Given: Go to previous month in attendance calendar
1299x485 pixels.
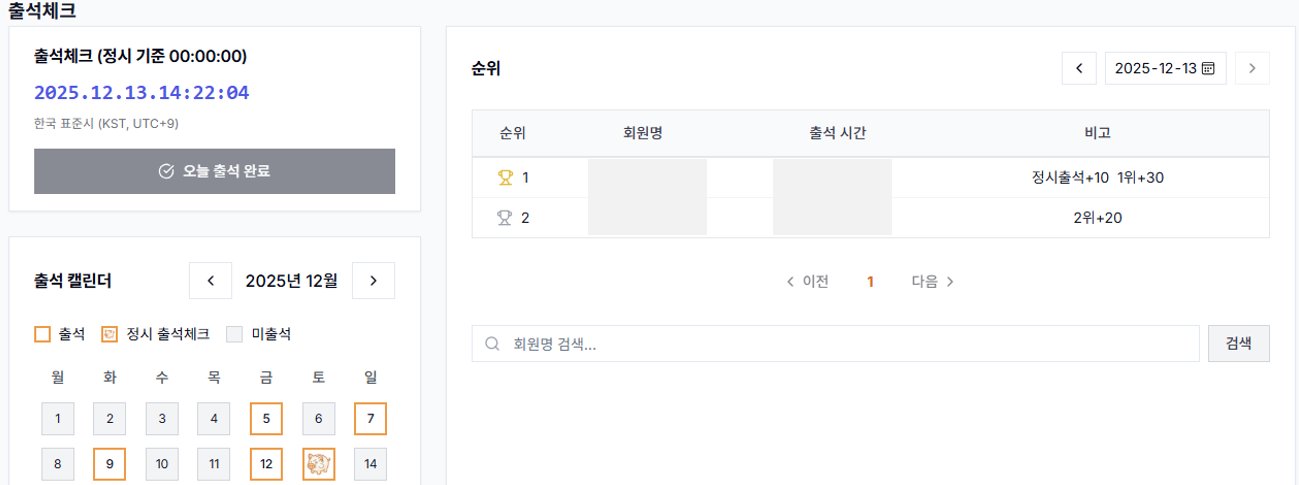Looking at the screenshot, I should 211,281.
